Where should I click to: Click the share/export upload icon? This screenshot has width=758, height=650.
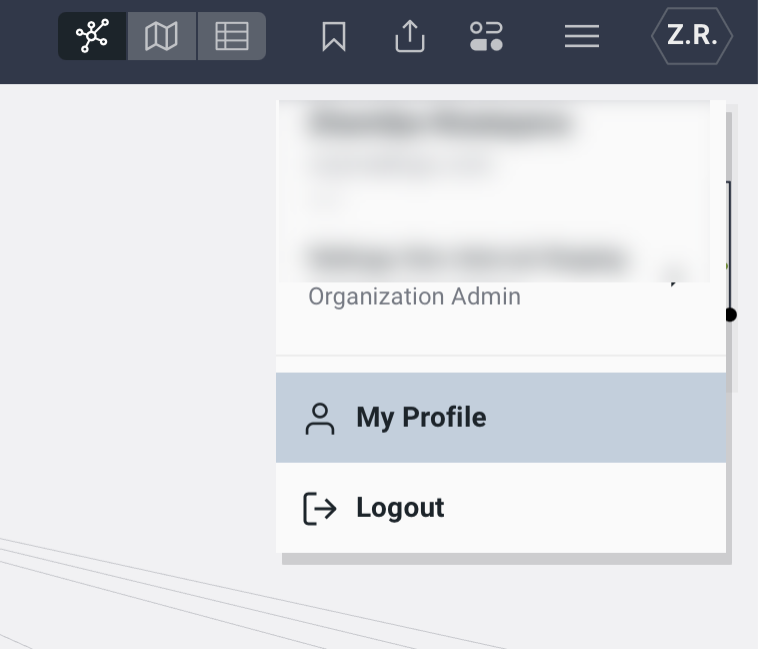click(x=410, y=37)
